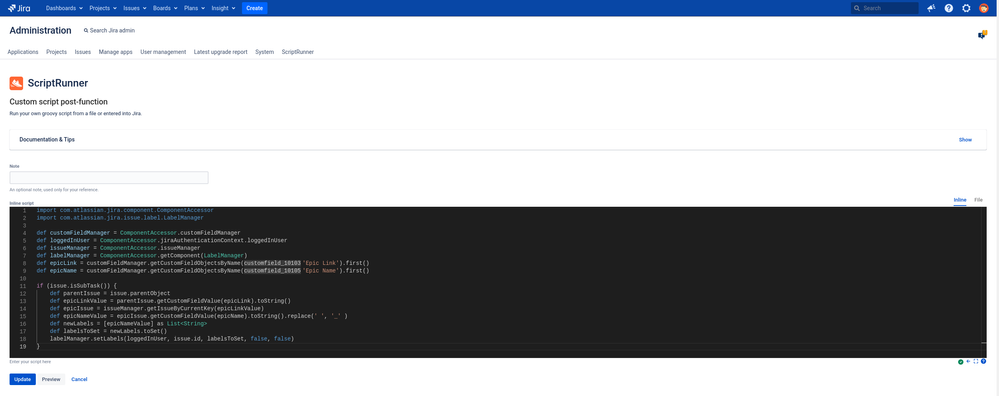The image size is (999, 396).
Task: Click the Jira logo in top bar
Action: tap(19, 8)
